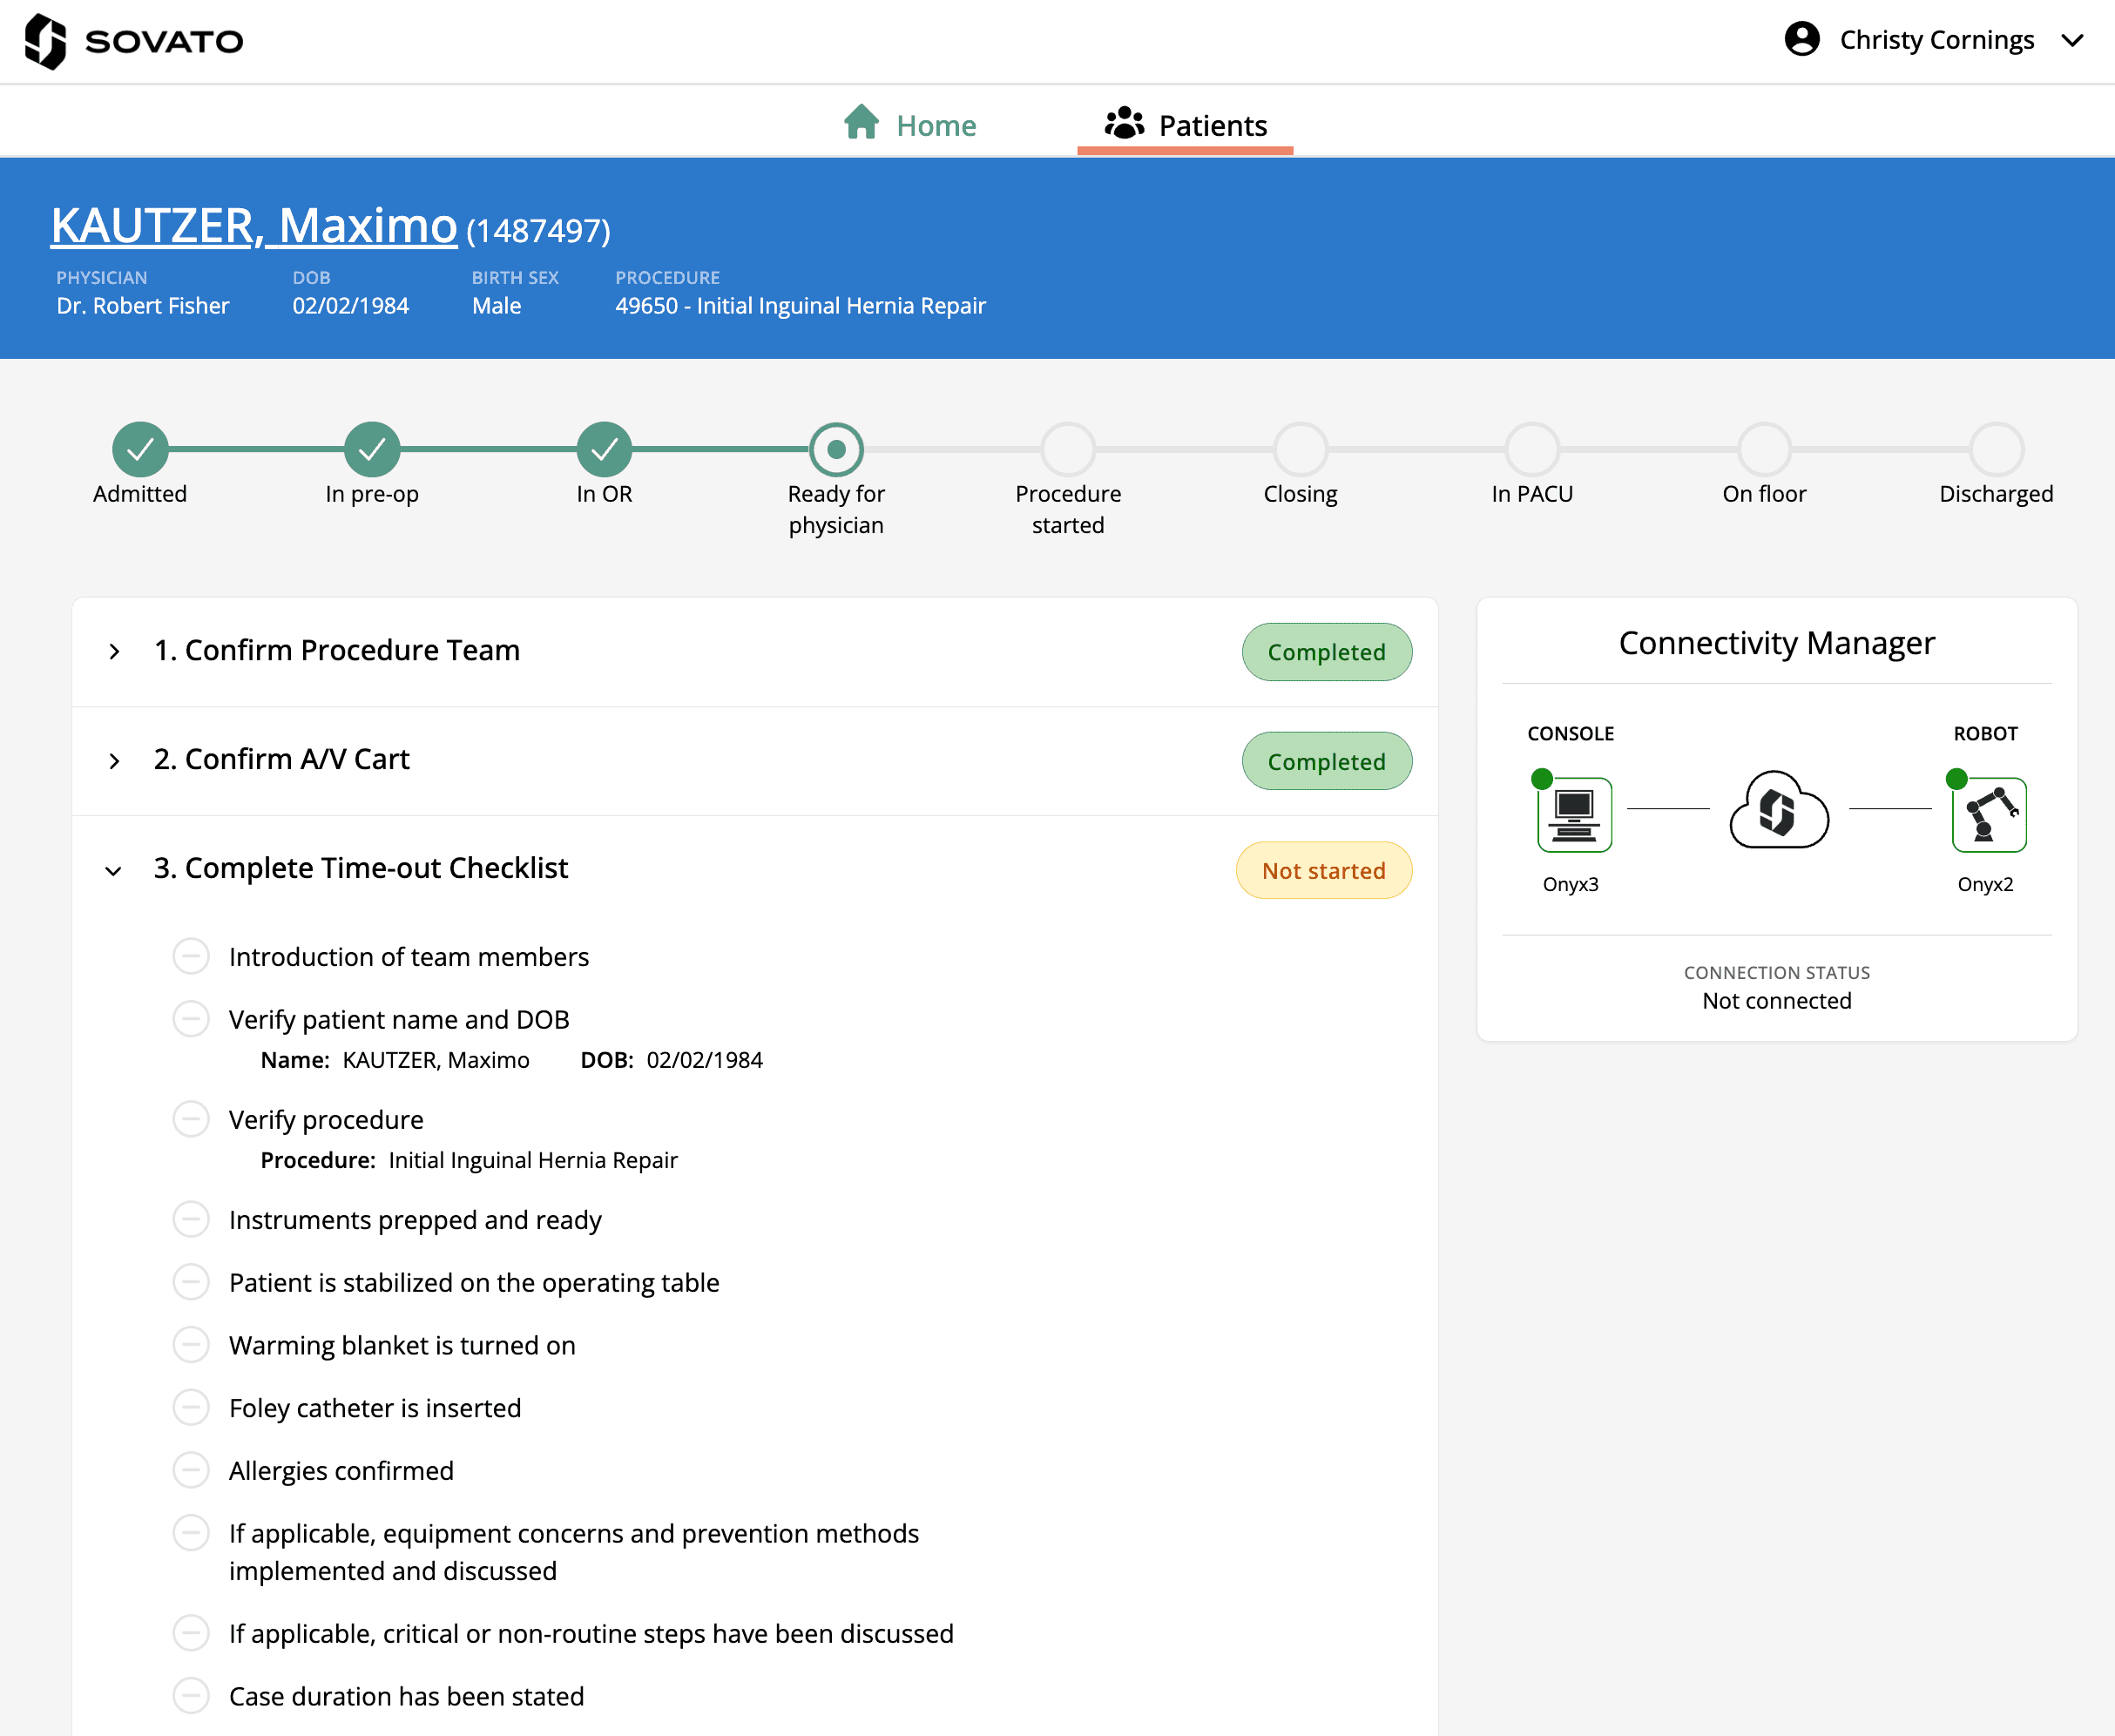Click the Home house icon
The image size is (2115, 1736).
[x=861, y=122]
